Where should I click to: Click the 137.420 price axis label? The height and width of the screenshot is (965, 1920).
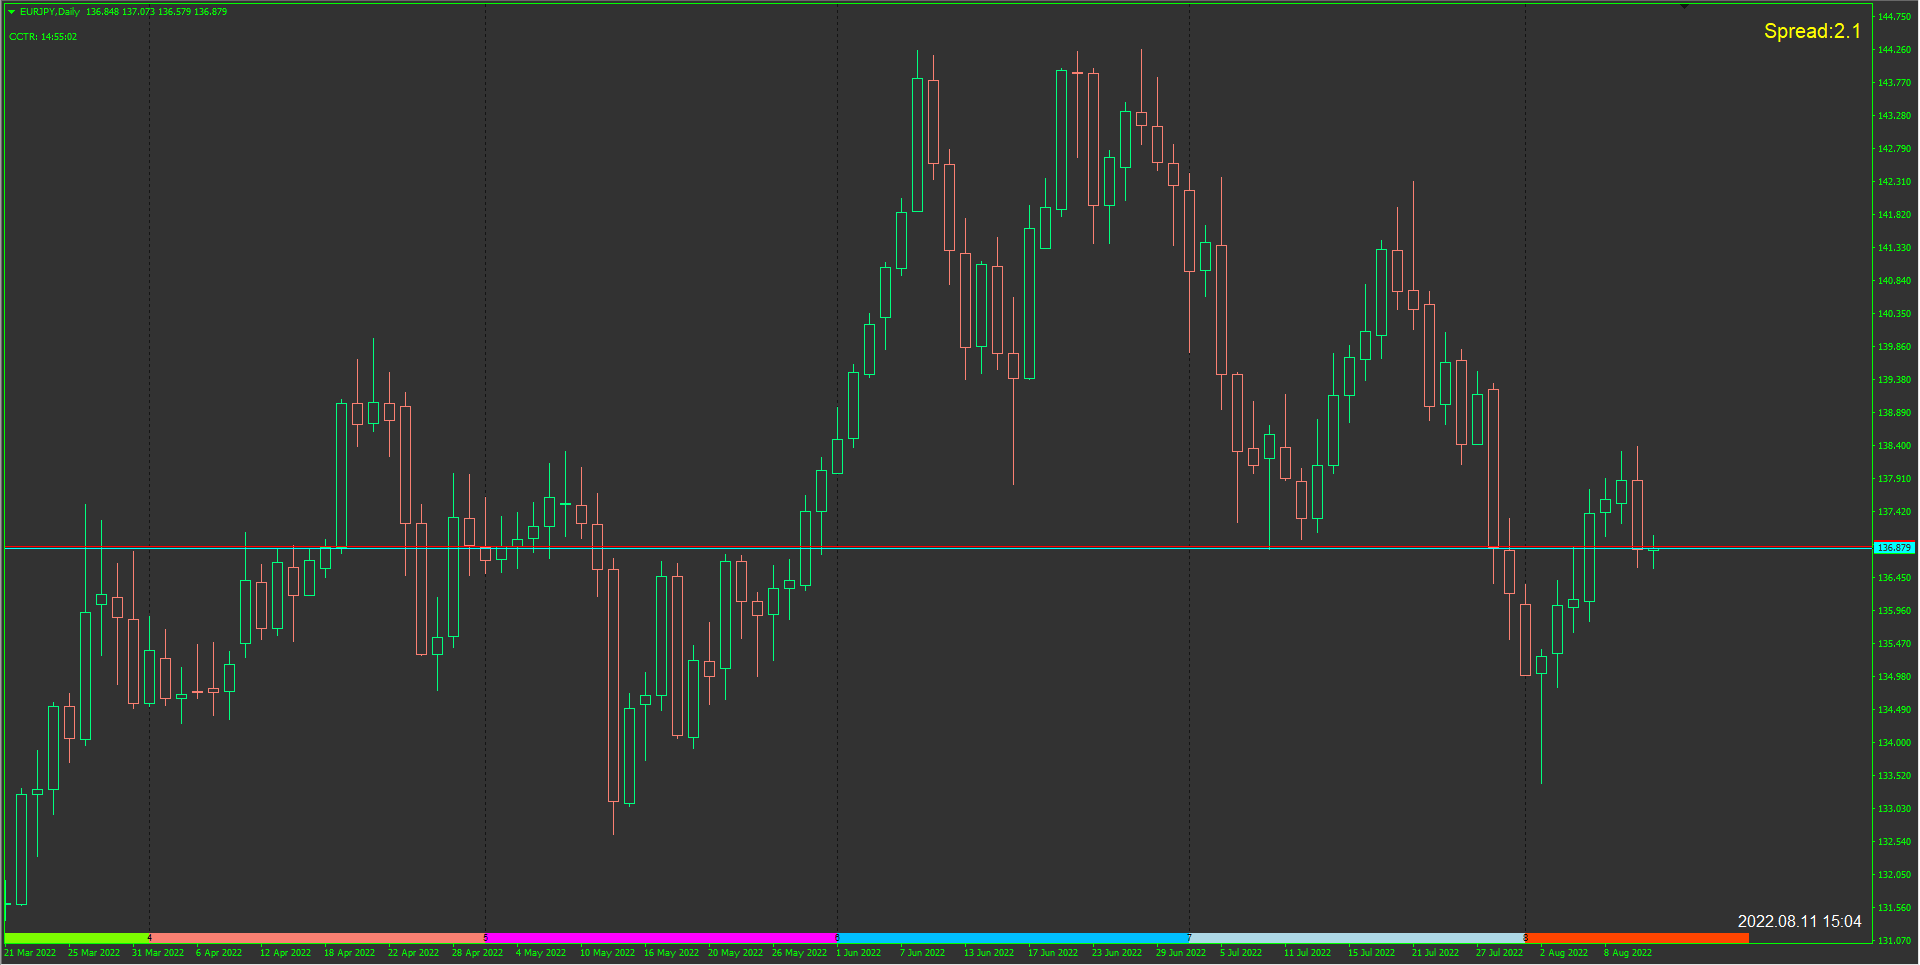point(1894,512)
